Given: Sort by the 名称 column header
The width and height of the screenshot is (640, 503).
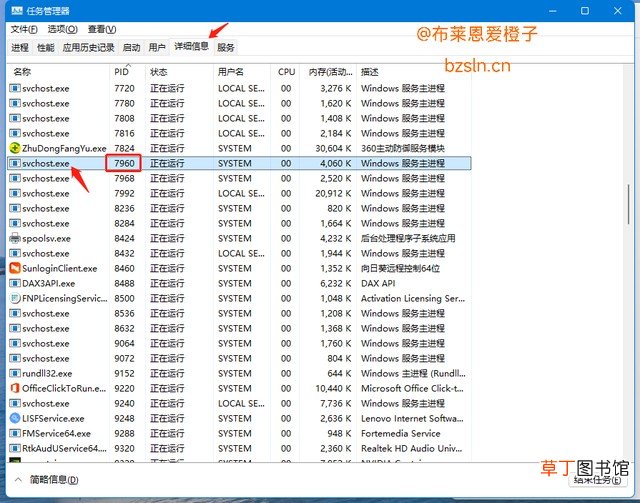Looking at the screenshot, I should click(58, 72).
